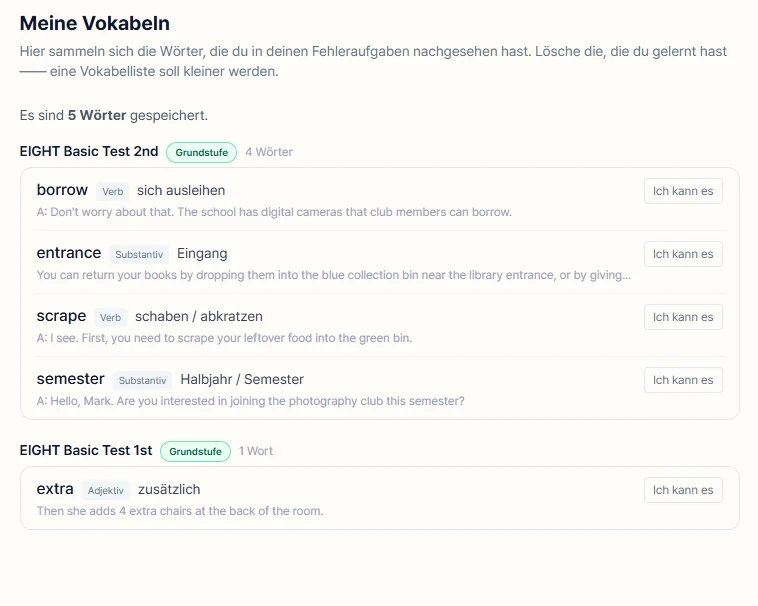Click the Adjektiv tag beside 'extra'
758x606 pixels.
tap(105, 491)
